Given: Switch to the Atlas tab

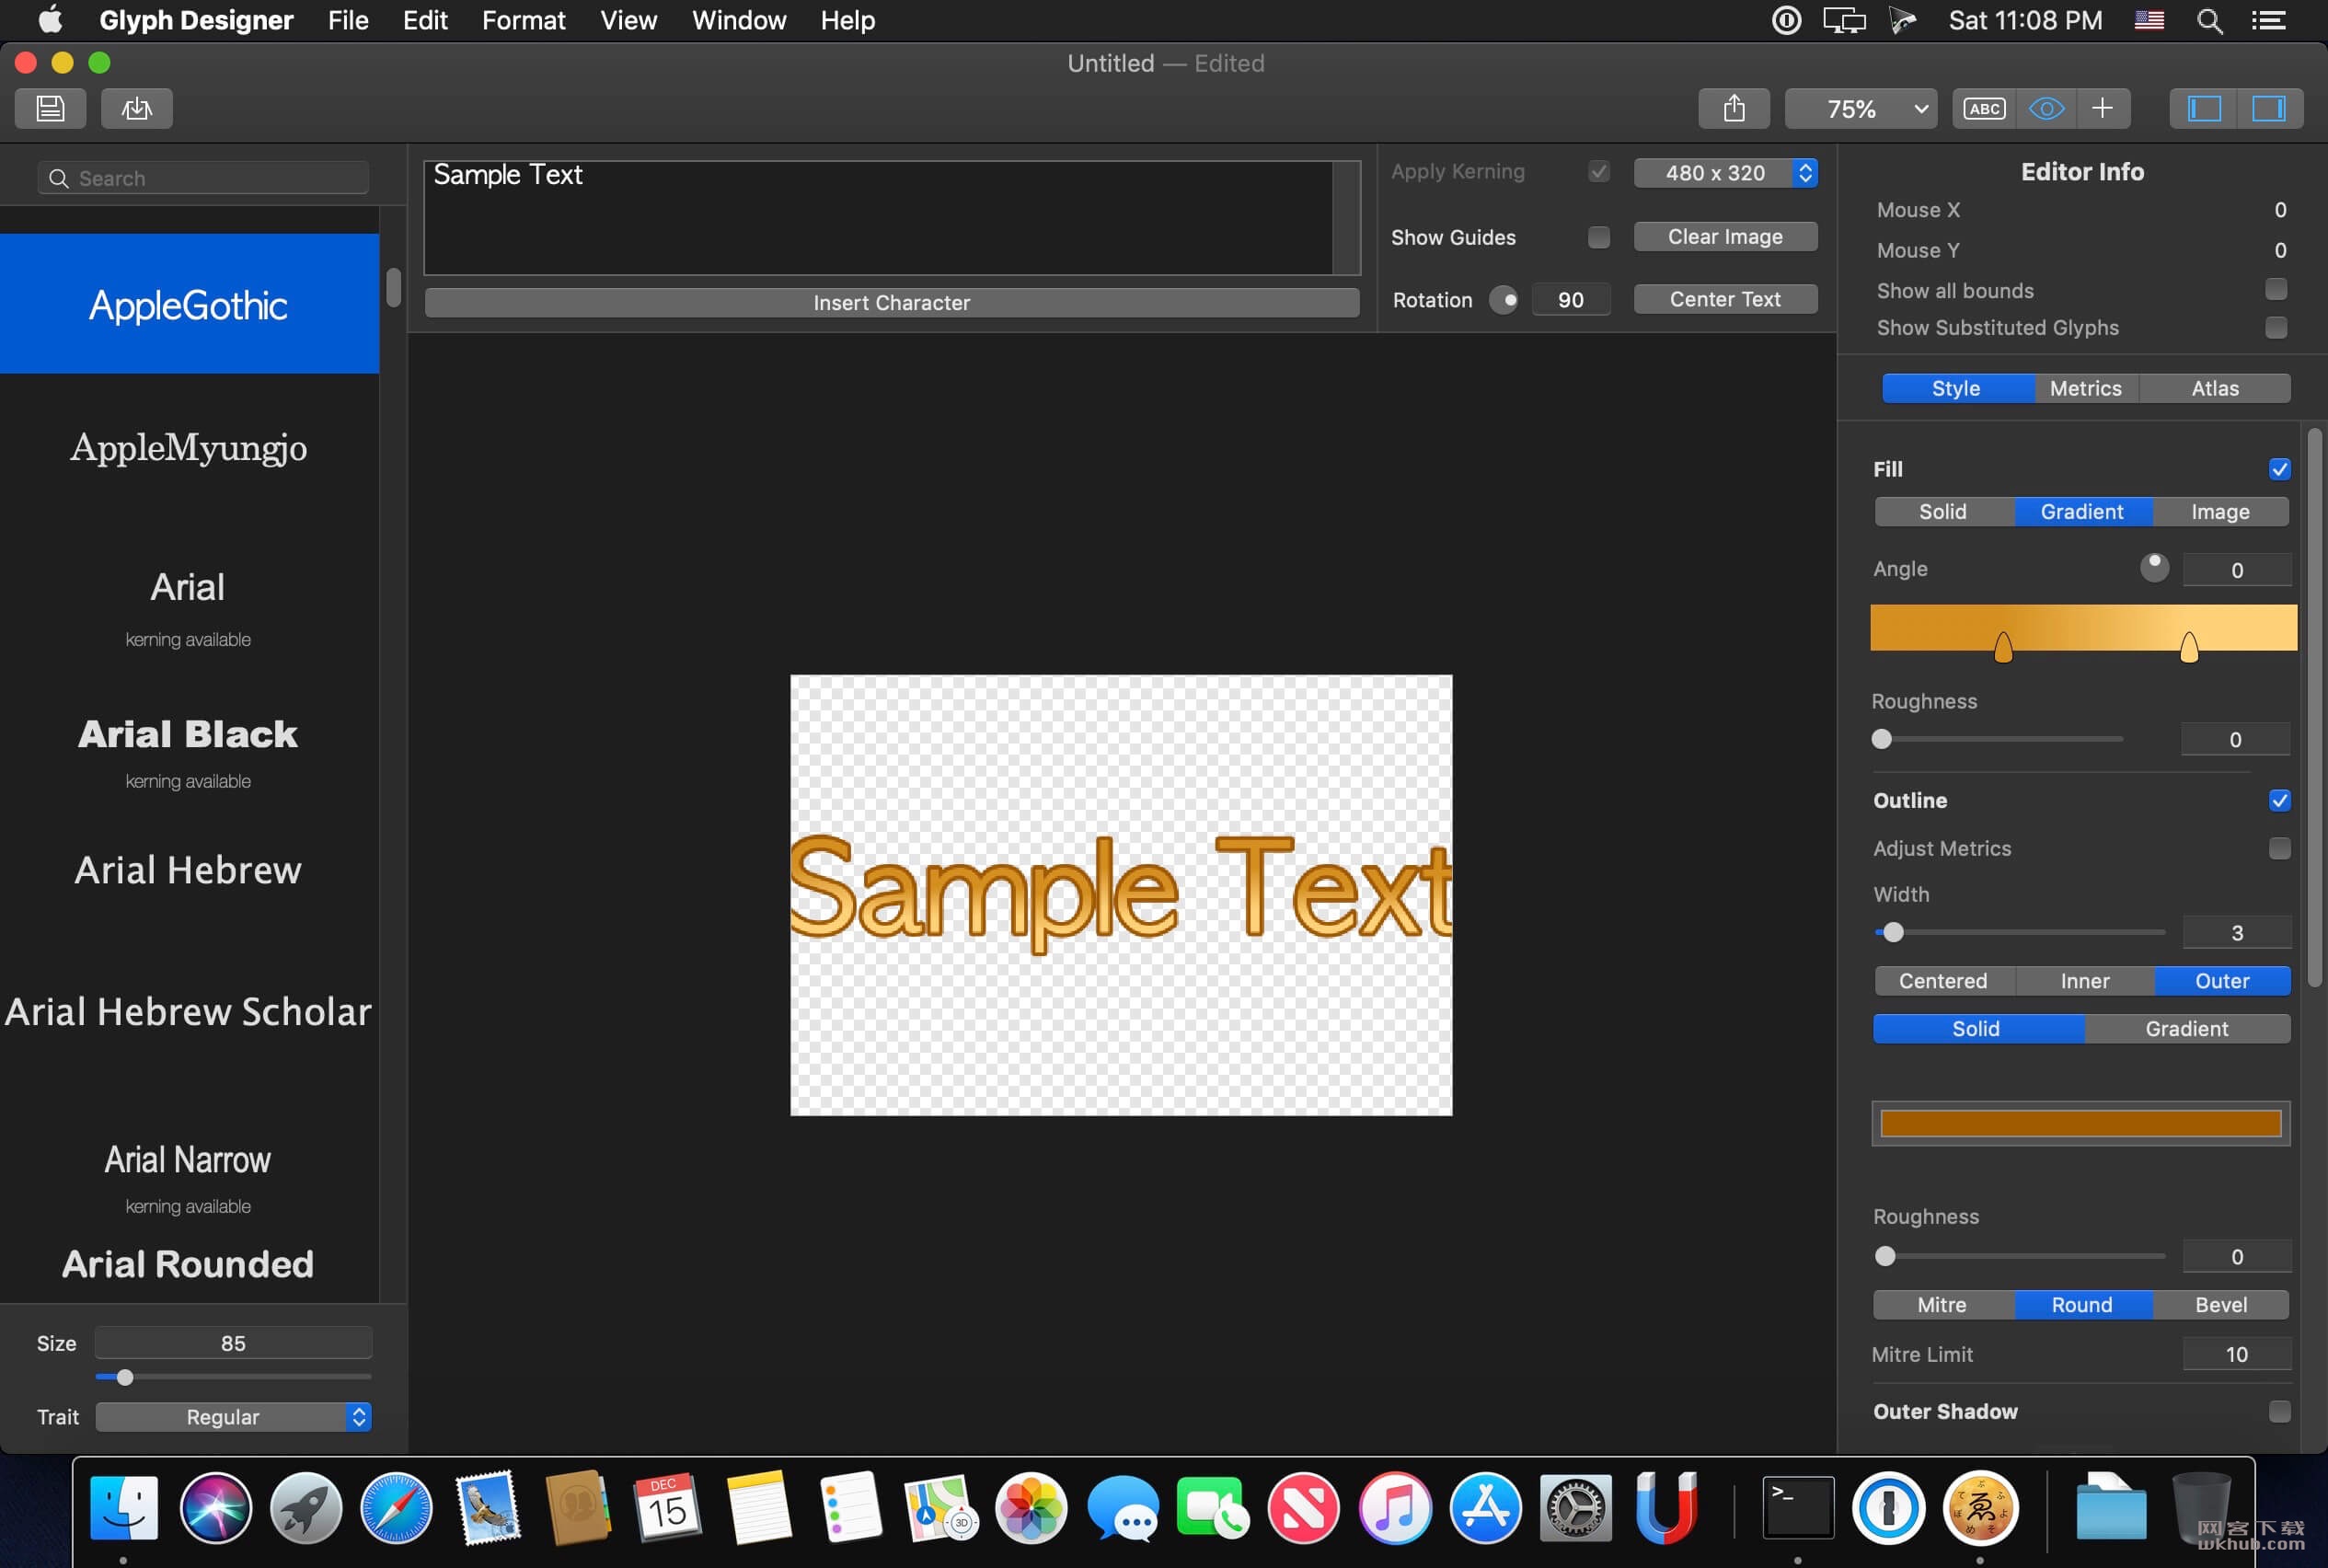Looking at the screenshot, I should pyautogui.click(x=2215, y=388).
